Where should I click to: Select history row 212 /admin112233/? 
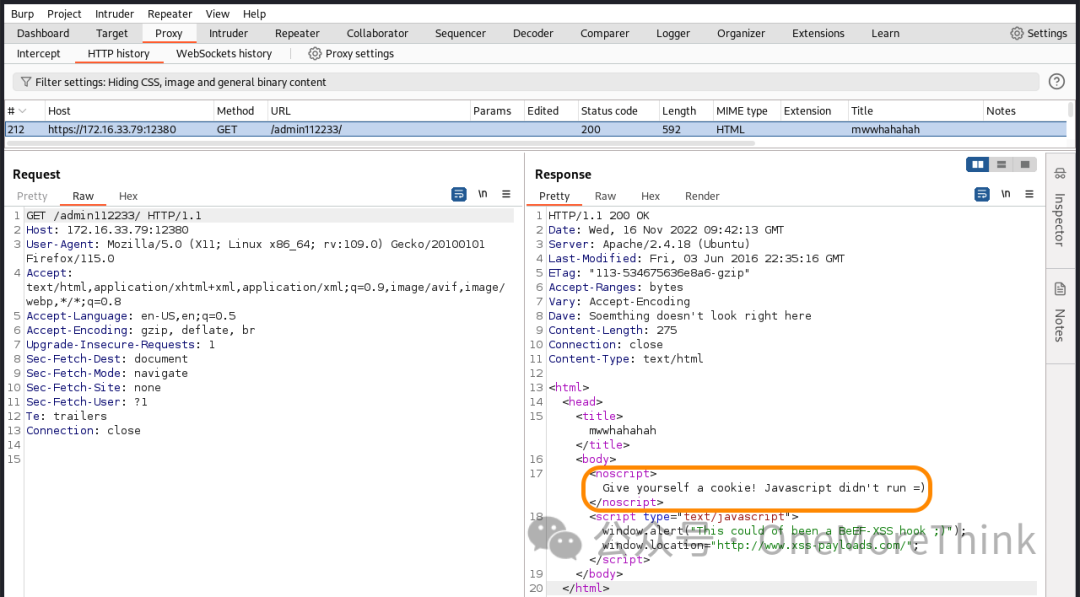[536, 129]
